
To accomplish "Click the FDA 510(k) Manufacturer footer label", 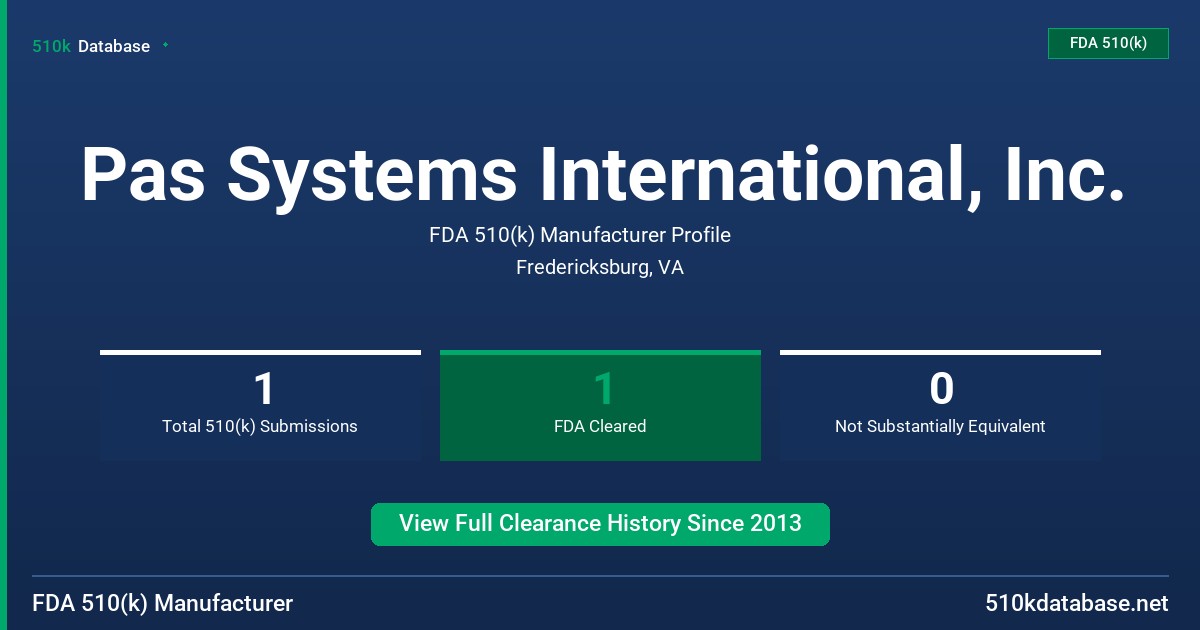I will click(163, 603).
